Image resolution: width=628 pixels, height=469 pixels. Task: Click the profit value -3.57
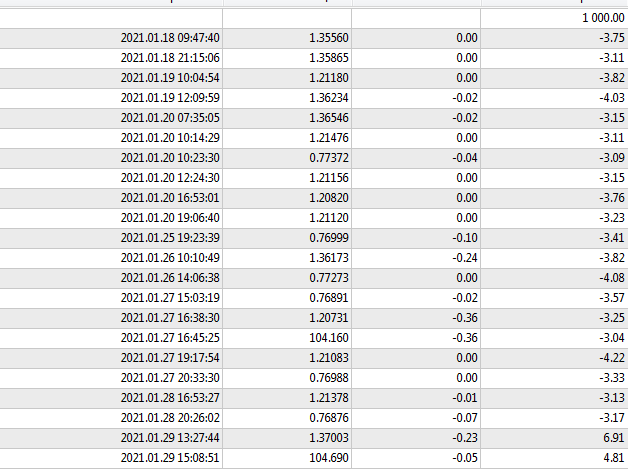[x=612, y=298]
